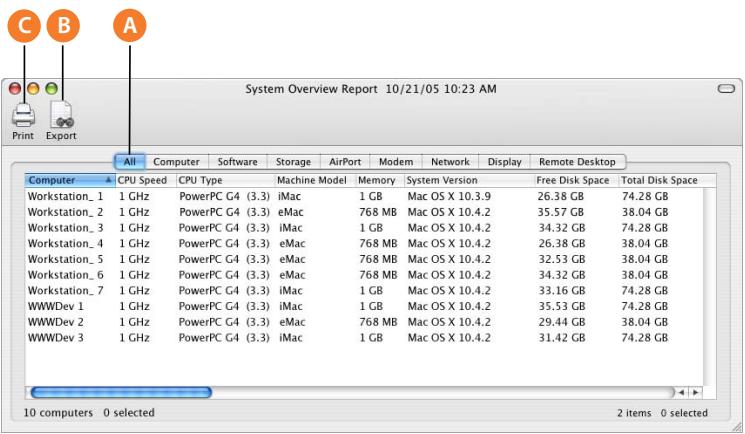The image size is (745, 434).
Task: Select the WWWDev 3 row
Action: [364, 338]
